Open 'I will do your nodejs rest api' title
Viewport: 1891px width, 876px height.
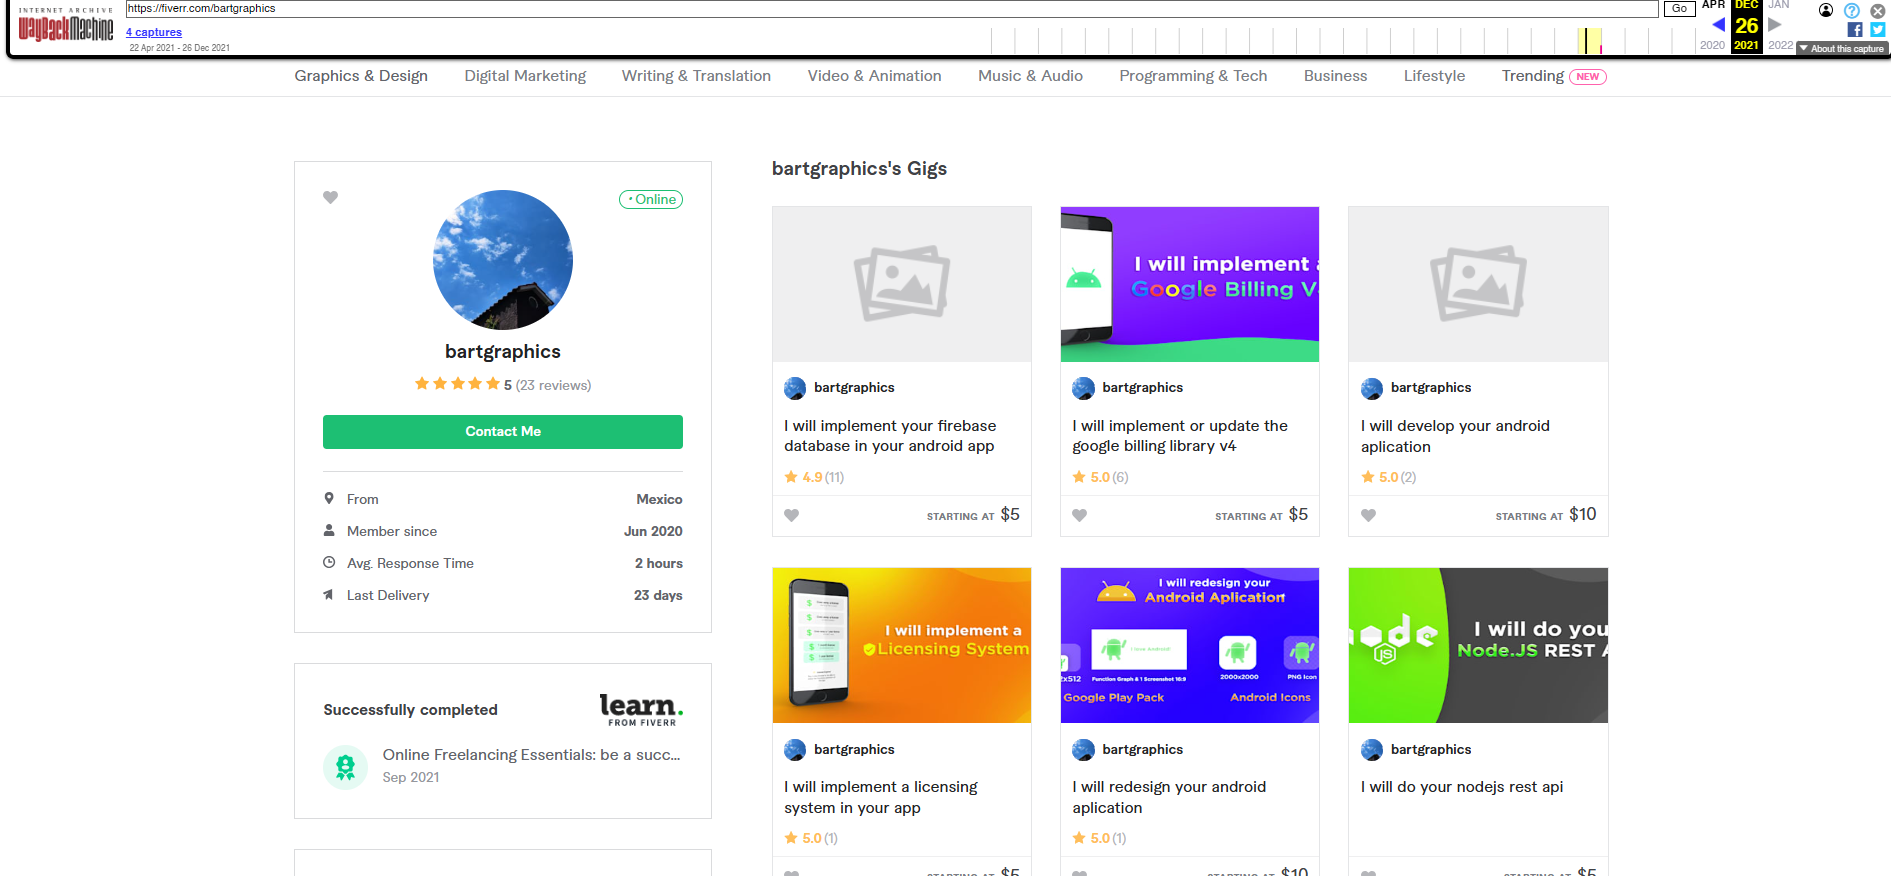coord(1462,787)
